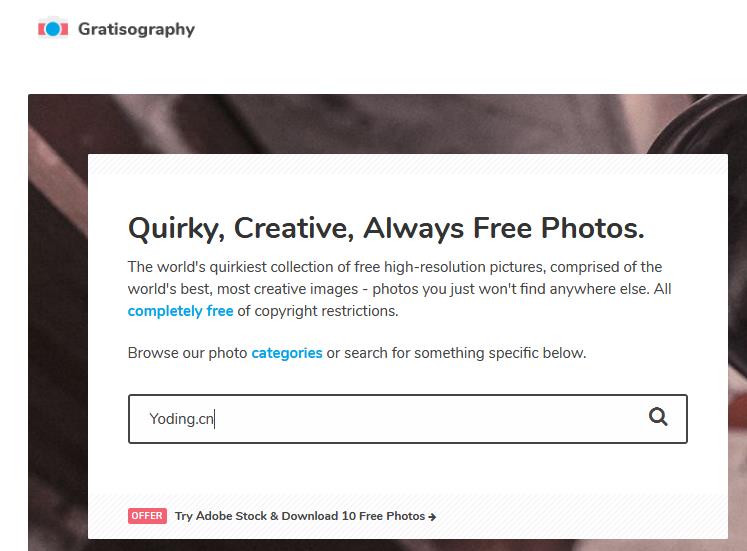Click the Gratisography camera logo icon

53,29
